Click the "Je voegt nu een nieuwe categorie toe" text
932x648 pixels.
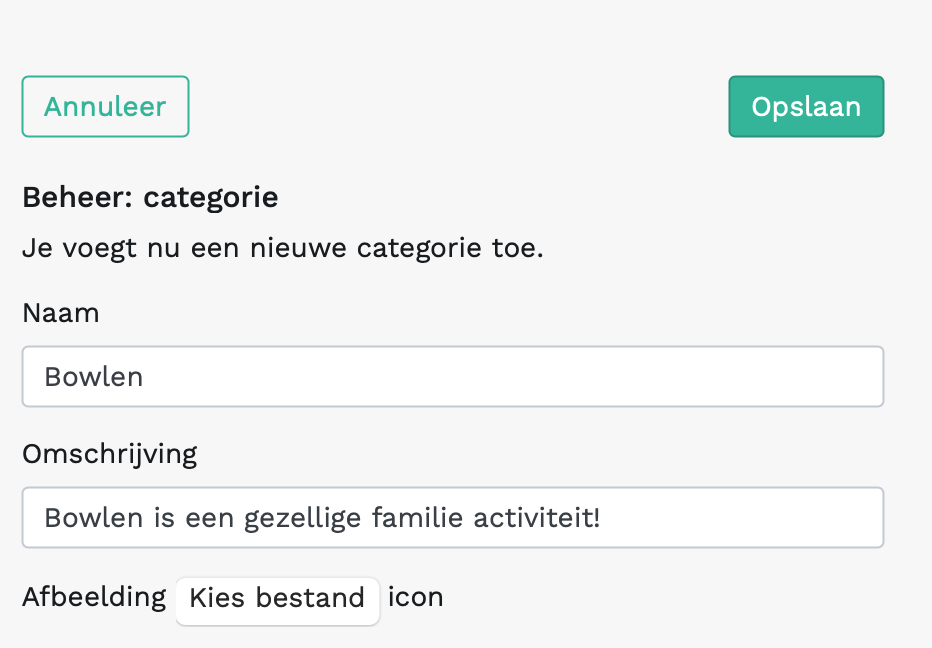282,247
